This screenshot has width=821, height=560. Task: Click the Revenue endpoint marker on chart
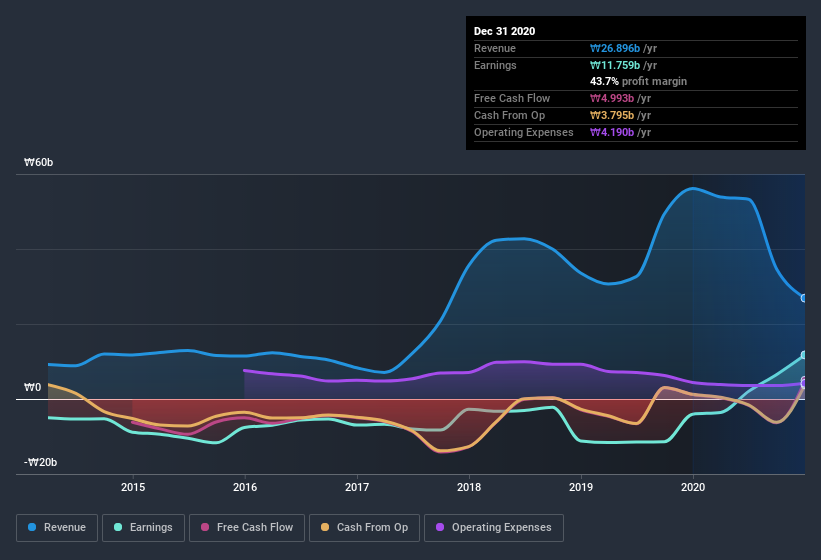[x=804, y=298]
